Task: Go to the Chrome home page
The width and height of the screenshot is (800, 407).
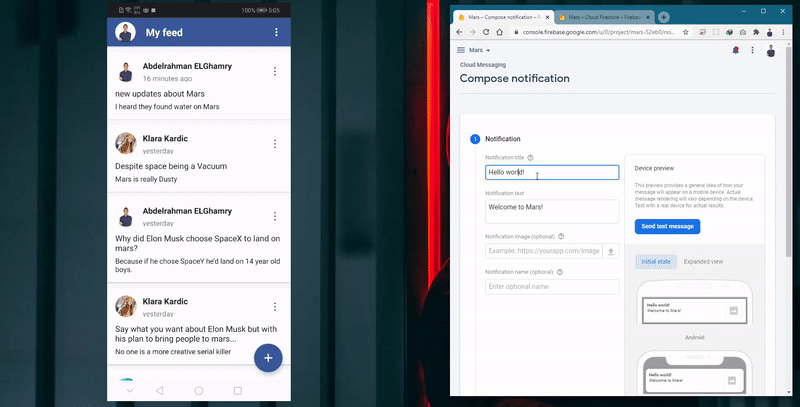Action: point(499,32)
